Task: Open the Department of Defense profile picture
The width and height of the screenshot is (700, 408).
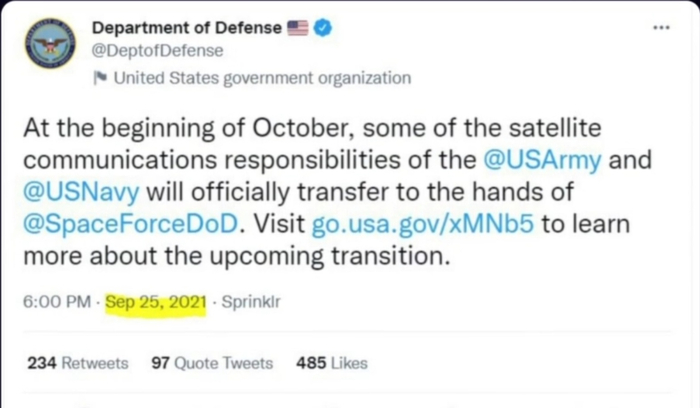Action: pyautogui.click(x=50, y=44)
